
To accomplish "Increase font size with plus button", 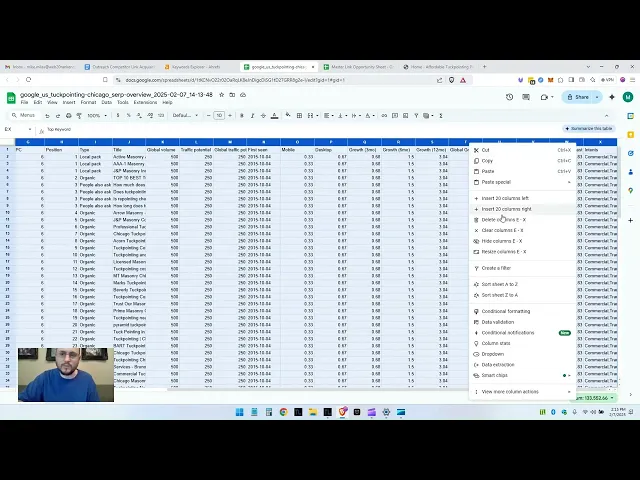I will coord(230,116).
